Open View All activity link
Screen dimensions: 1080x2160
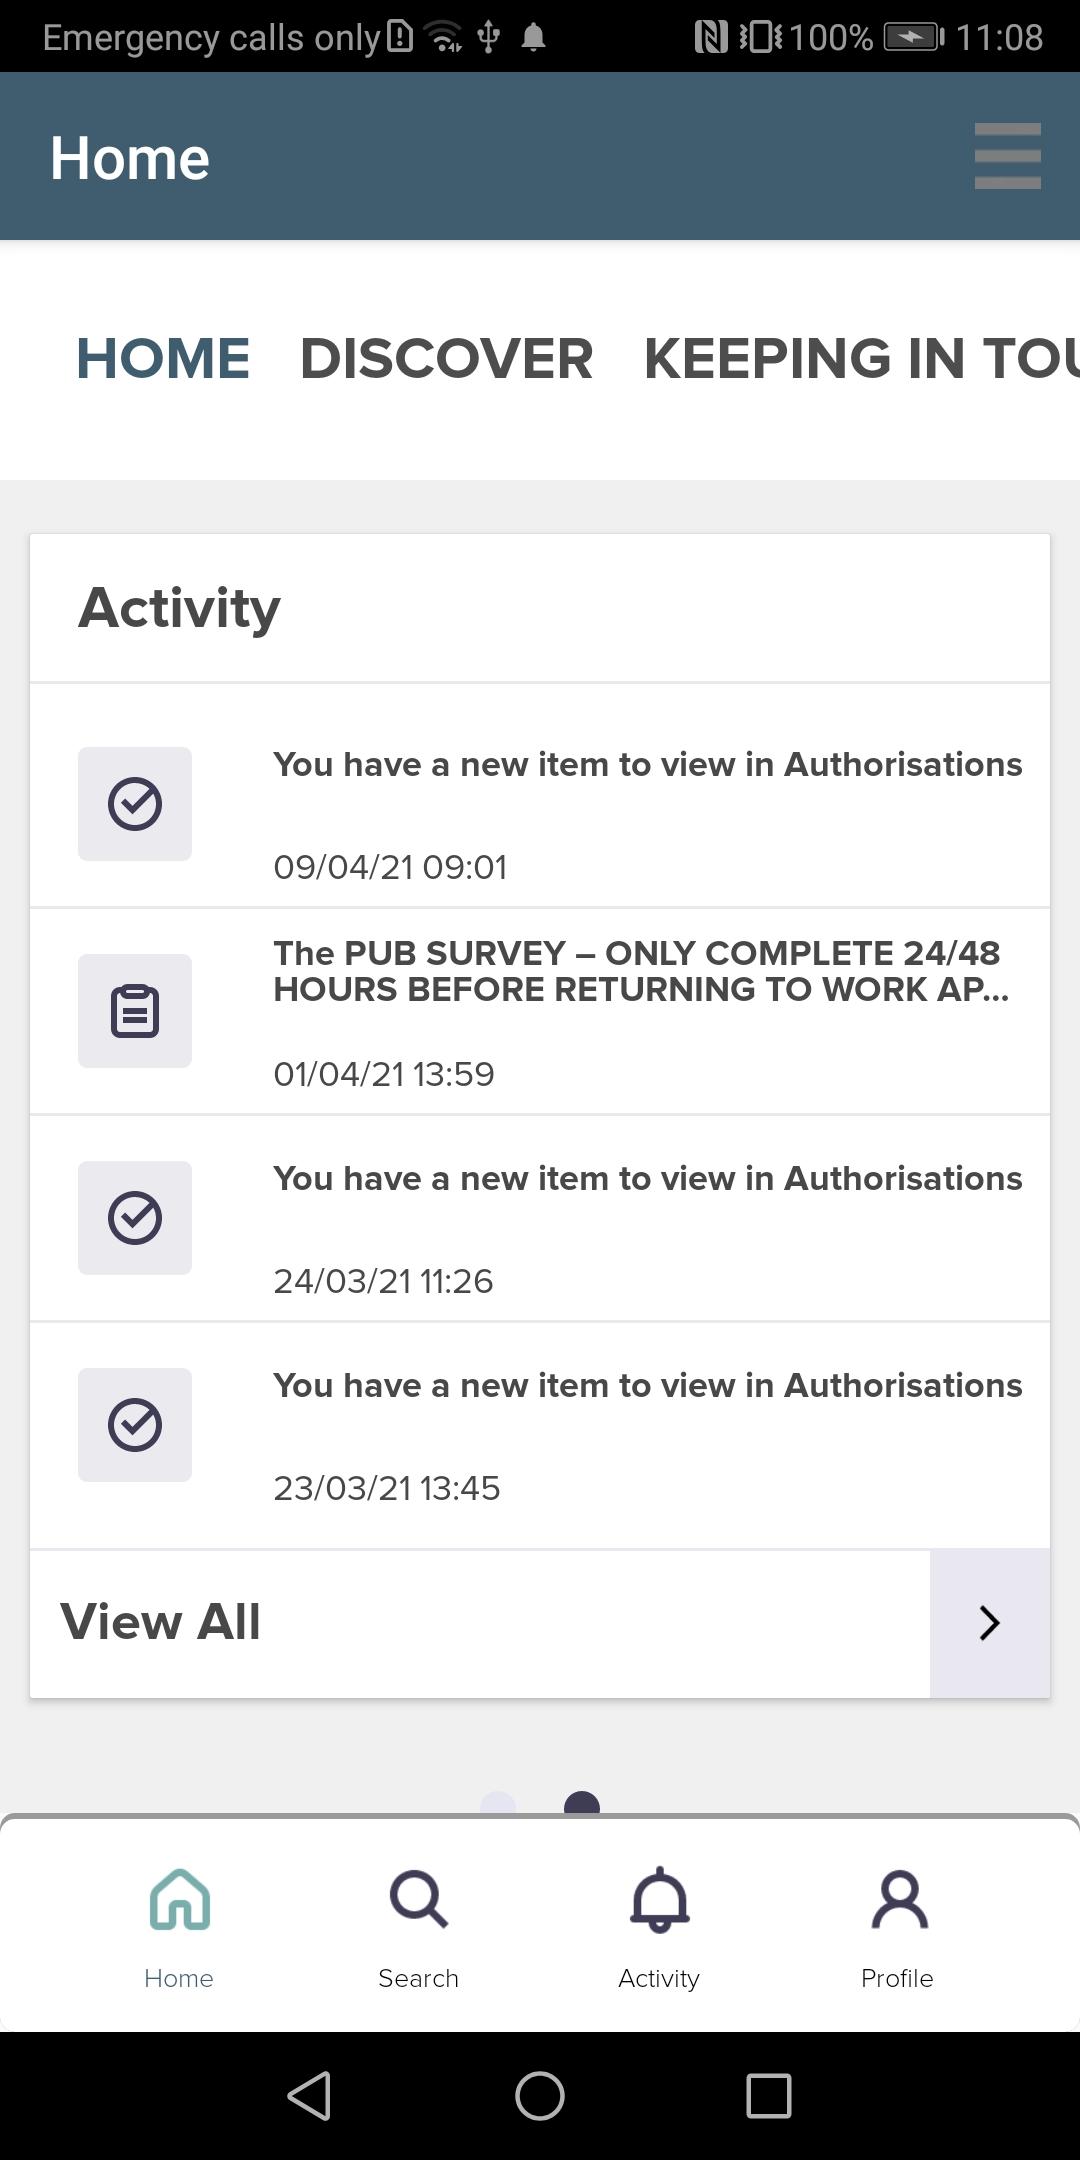click(161, 1622)
